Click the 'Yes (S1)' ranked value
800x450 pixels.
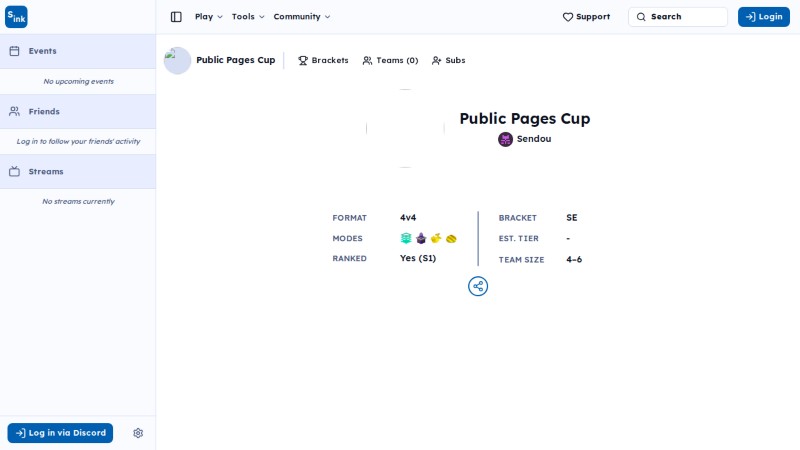(x=418, y=258)
